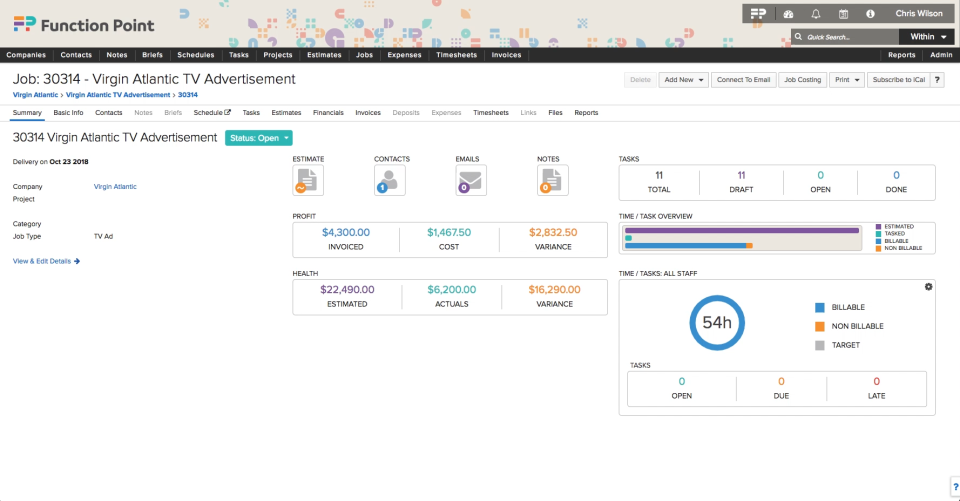The width and height of the screenshot is (960, 501).
Task: Open the Reports main menu item
Action: [902, 55]
